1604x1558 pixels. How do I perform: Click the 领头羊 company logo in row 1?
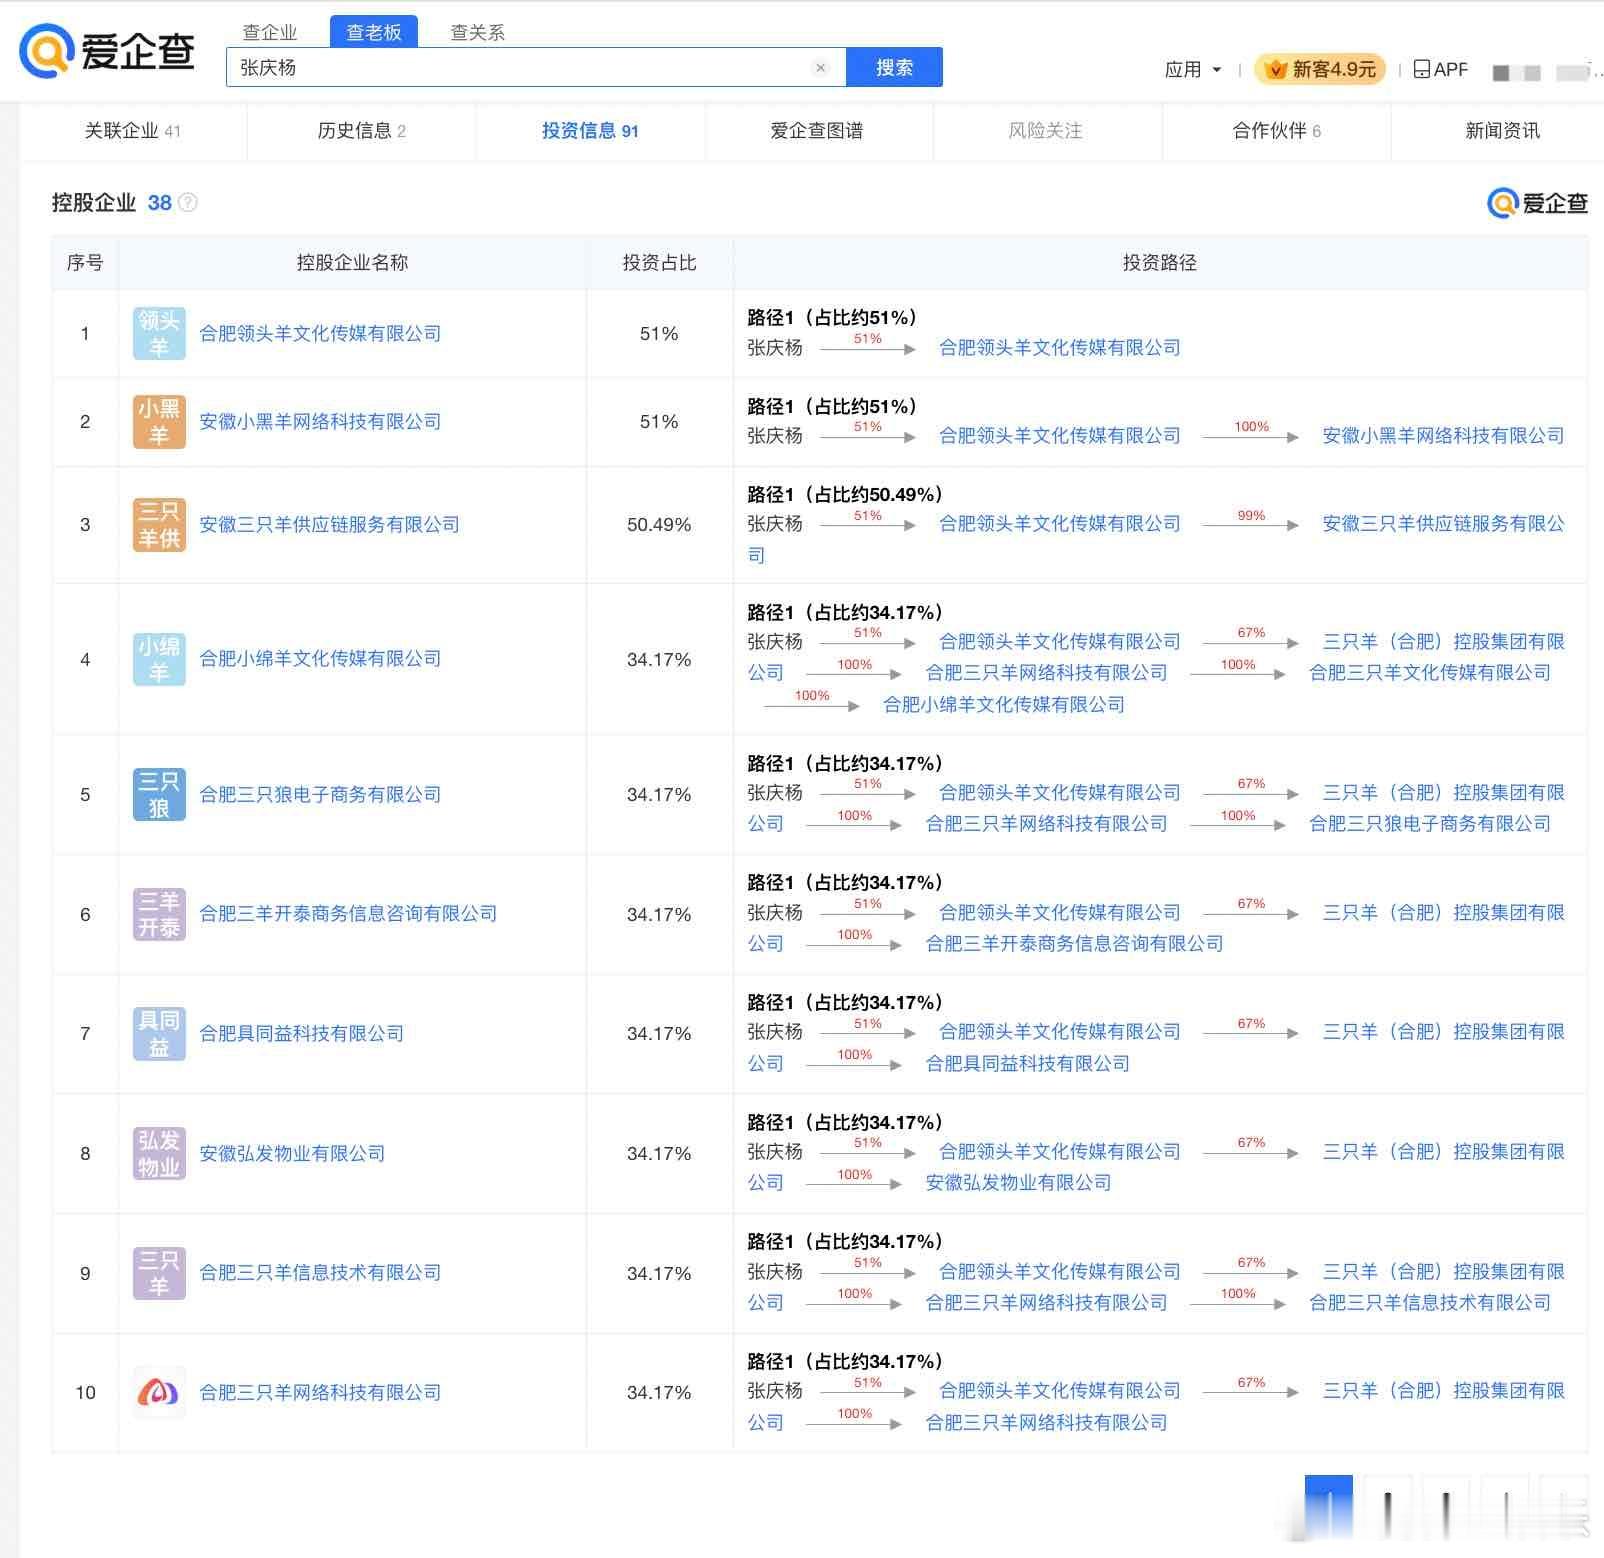coord(159,334)
